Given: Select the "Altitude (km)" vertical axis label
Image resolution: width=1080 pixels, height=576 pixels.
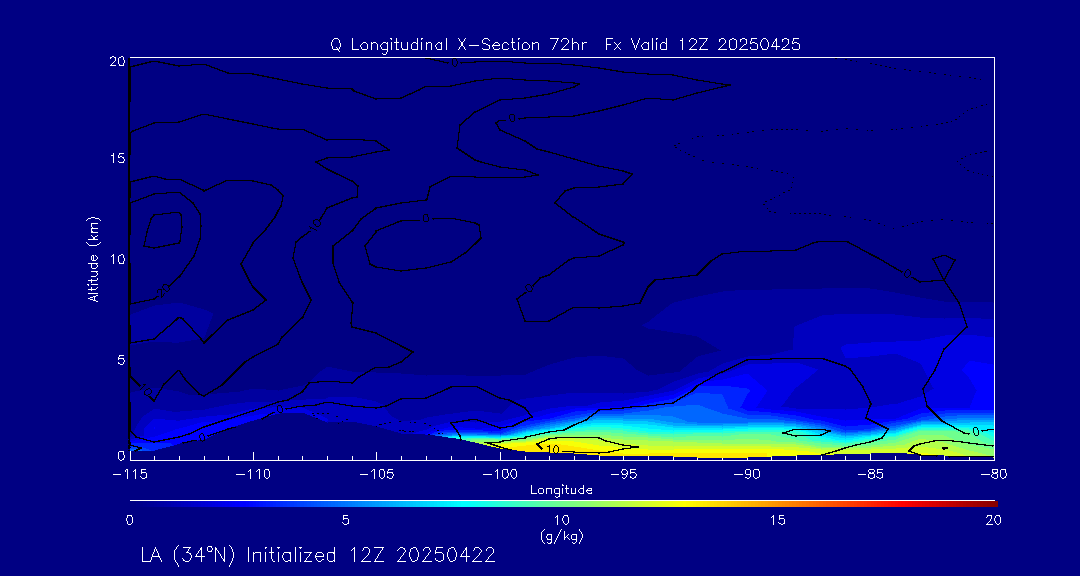Looking at the screenshot, I should 94,259.
